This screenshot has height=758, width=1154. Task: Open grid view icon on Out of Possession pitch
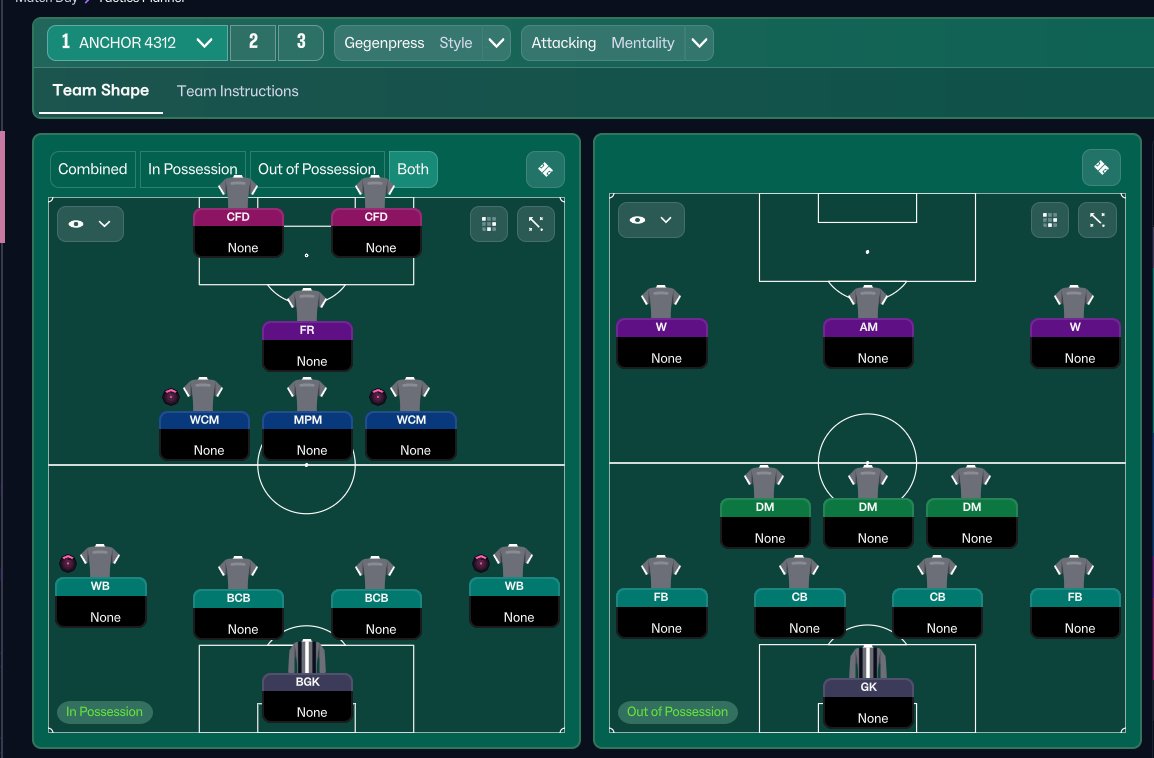point(1049,219)
